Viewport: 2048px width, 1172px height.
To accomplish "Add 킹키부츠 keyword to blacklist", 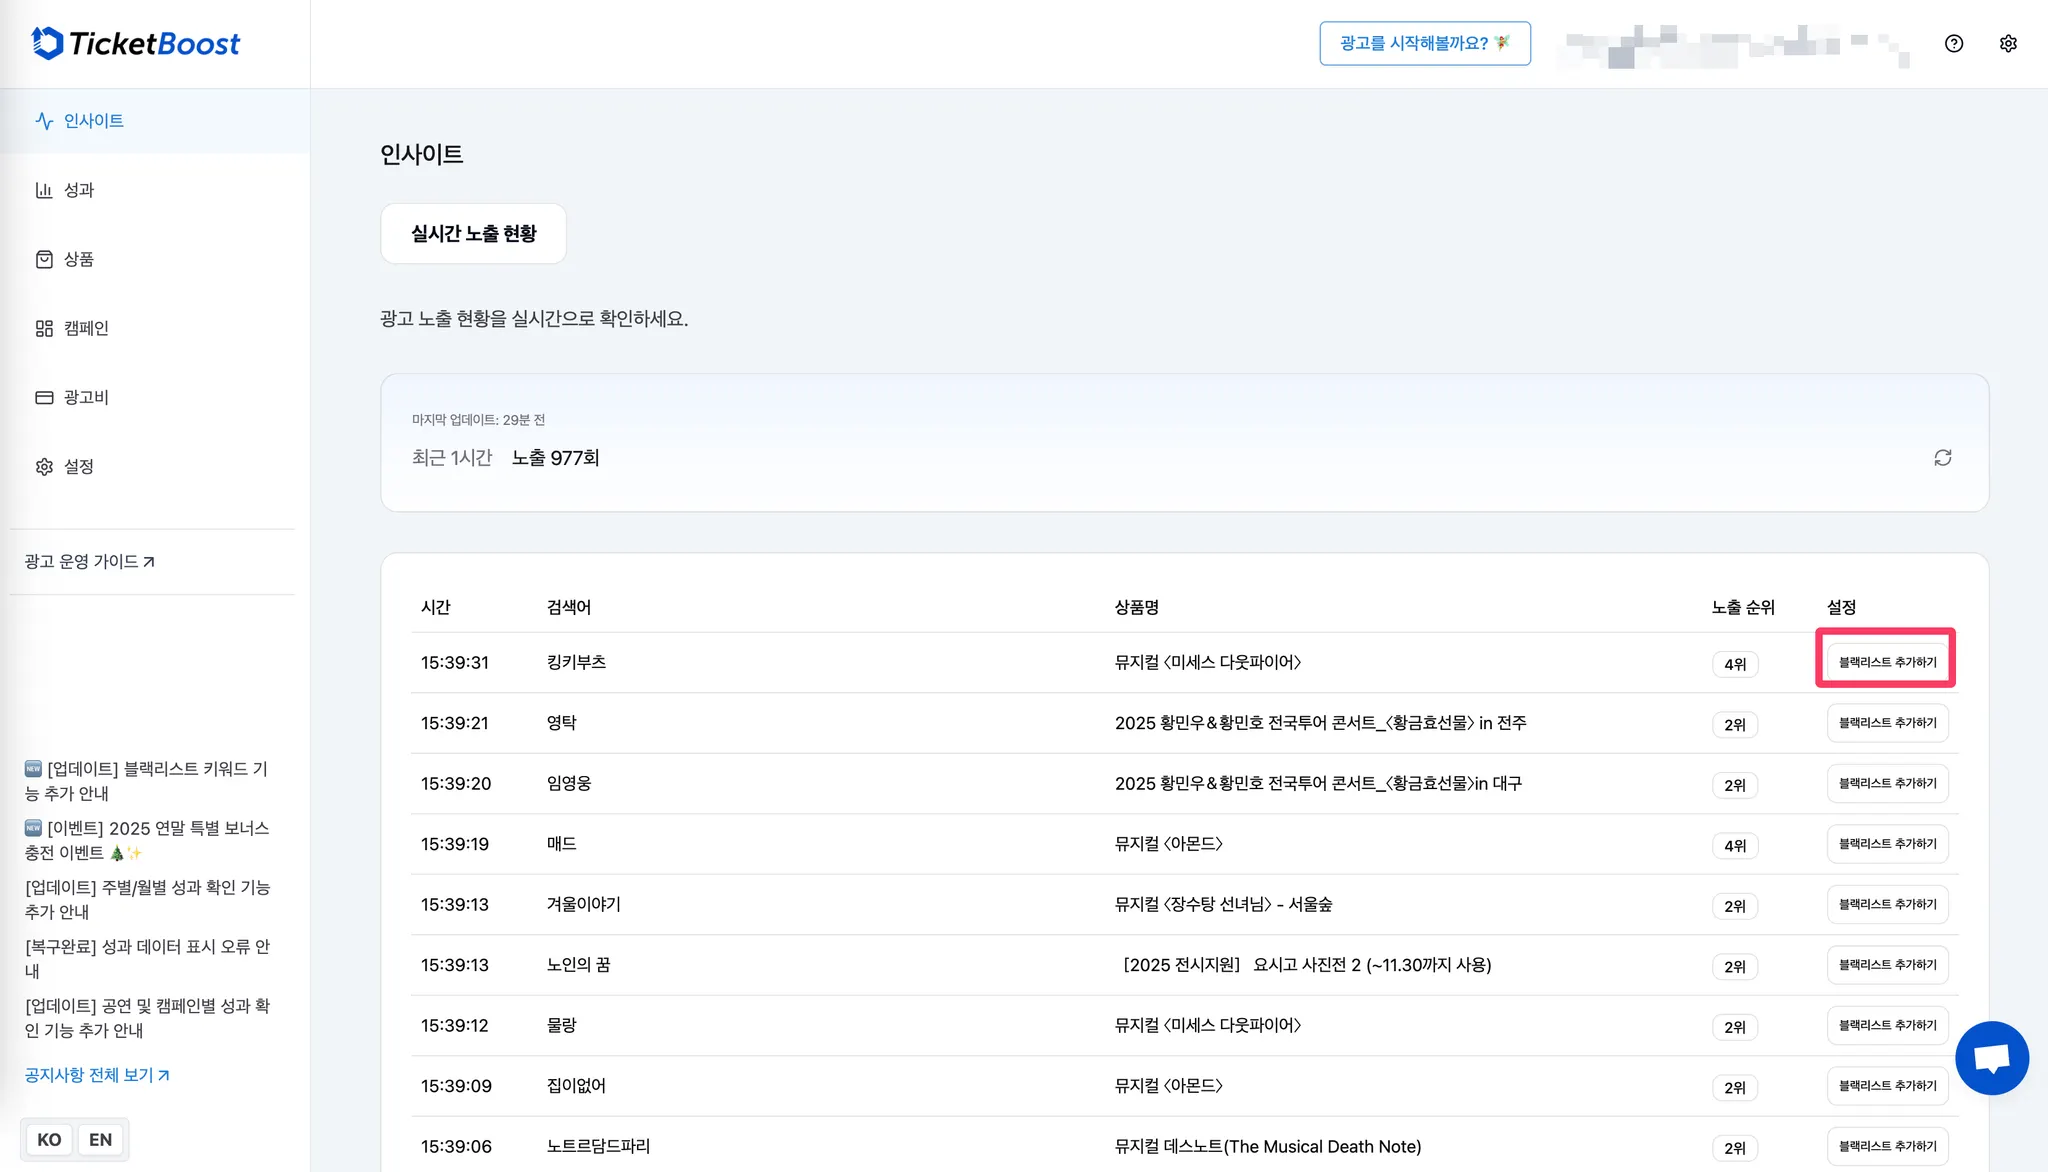I will [x=1887, y=662].
